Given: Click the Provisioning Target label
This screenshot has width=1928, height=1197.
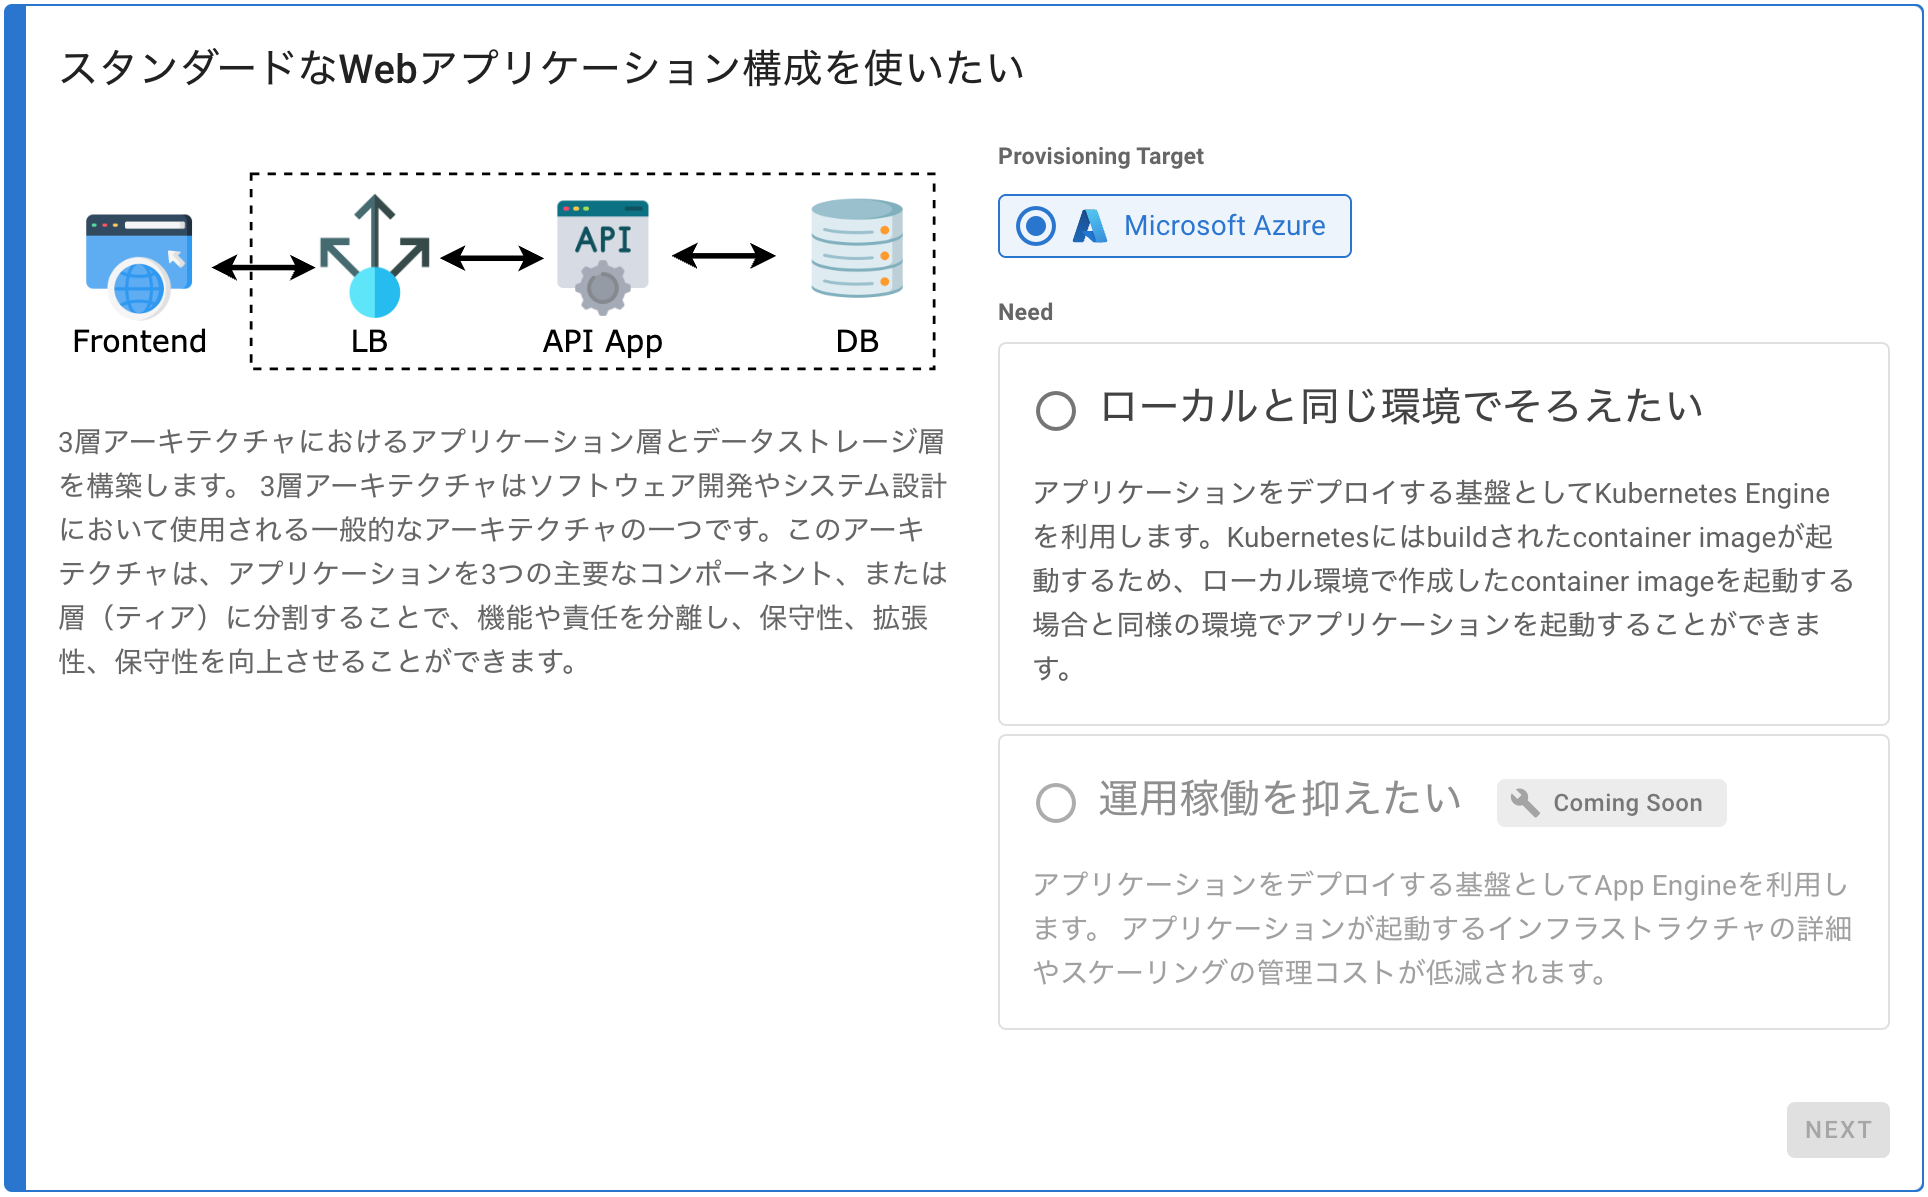Looking at the screenshot, I should coord(1100,156).
